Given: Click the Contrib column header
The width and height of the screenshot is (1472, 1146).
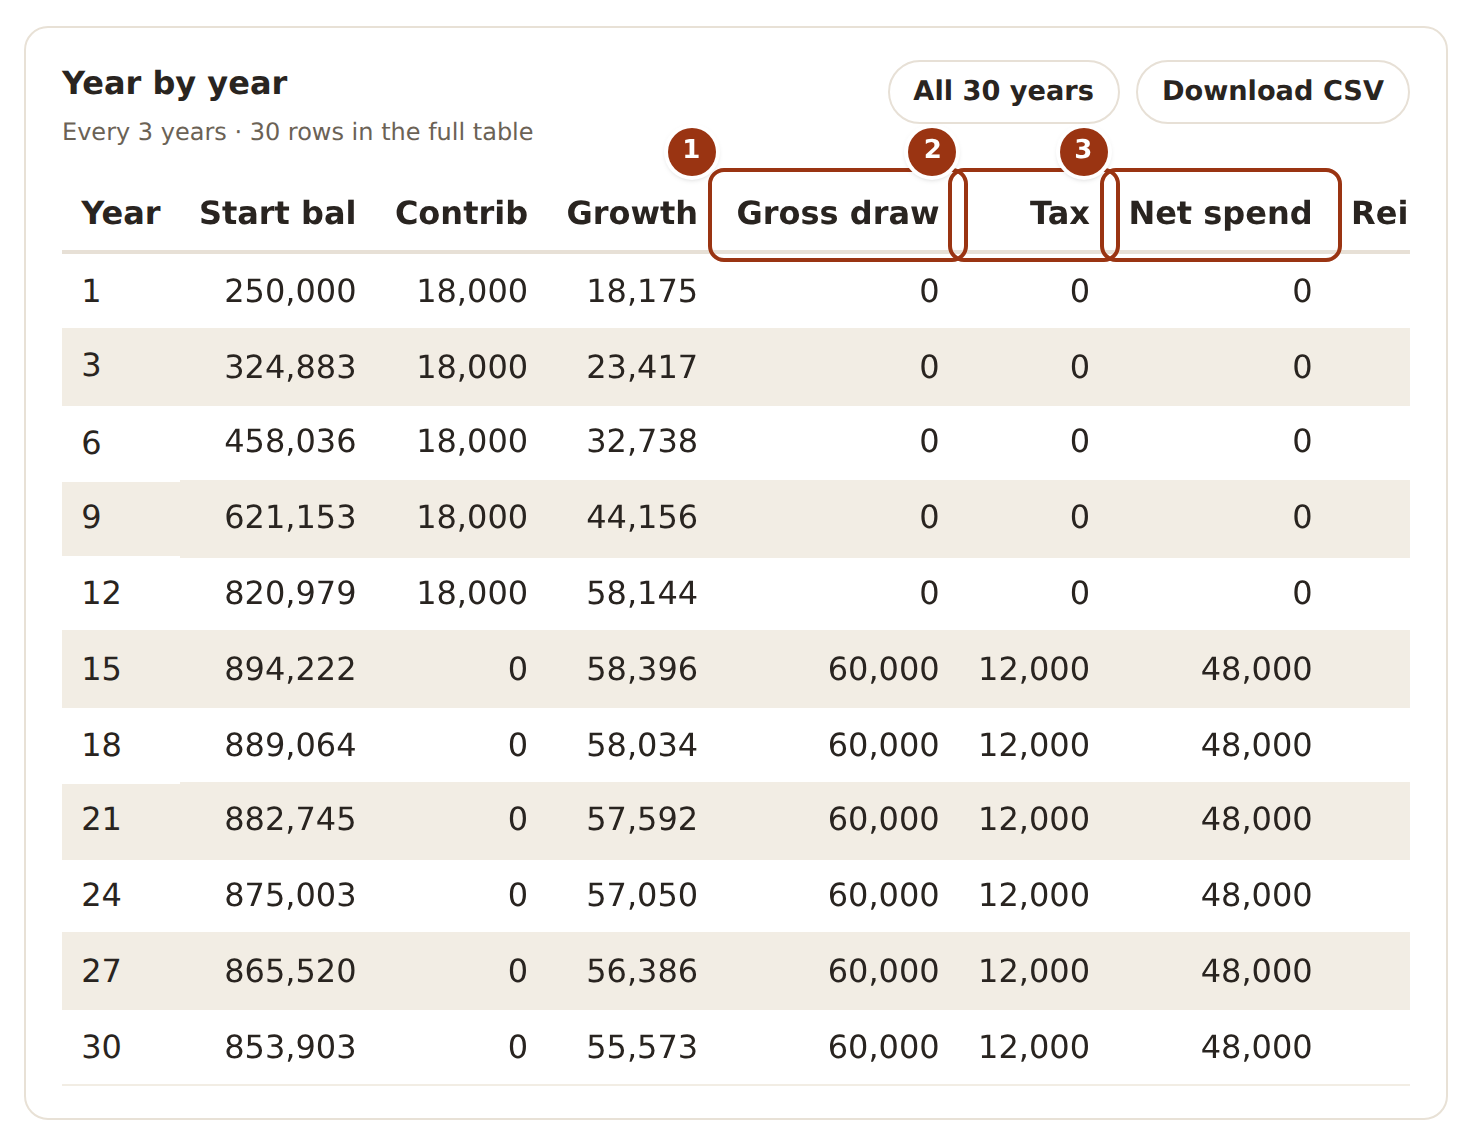Looking at the screenshot, I should (x=461, y=213).
